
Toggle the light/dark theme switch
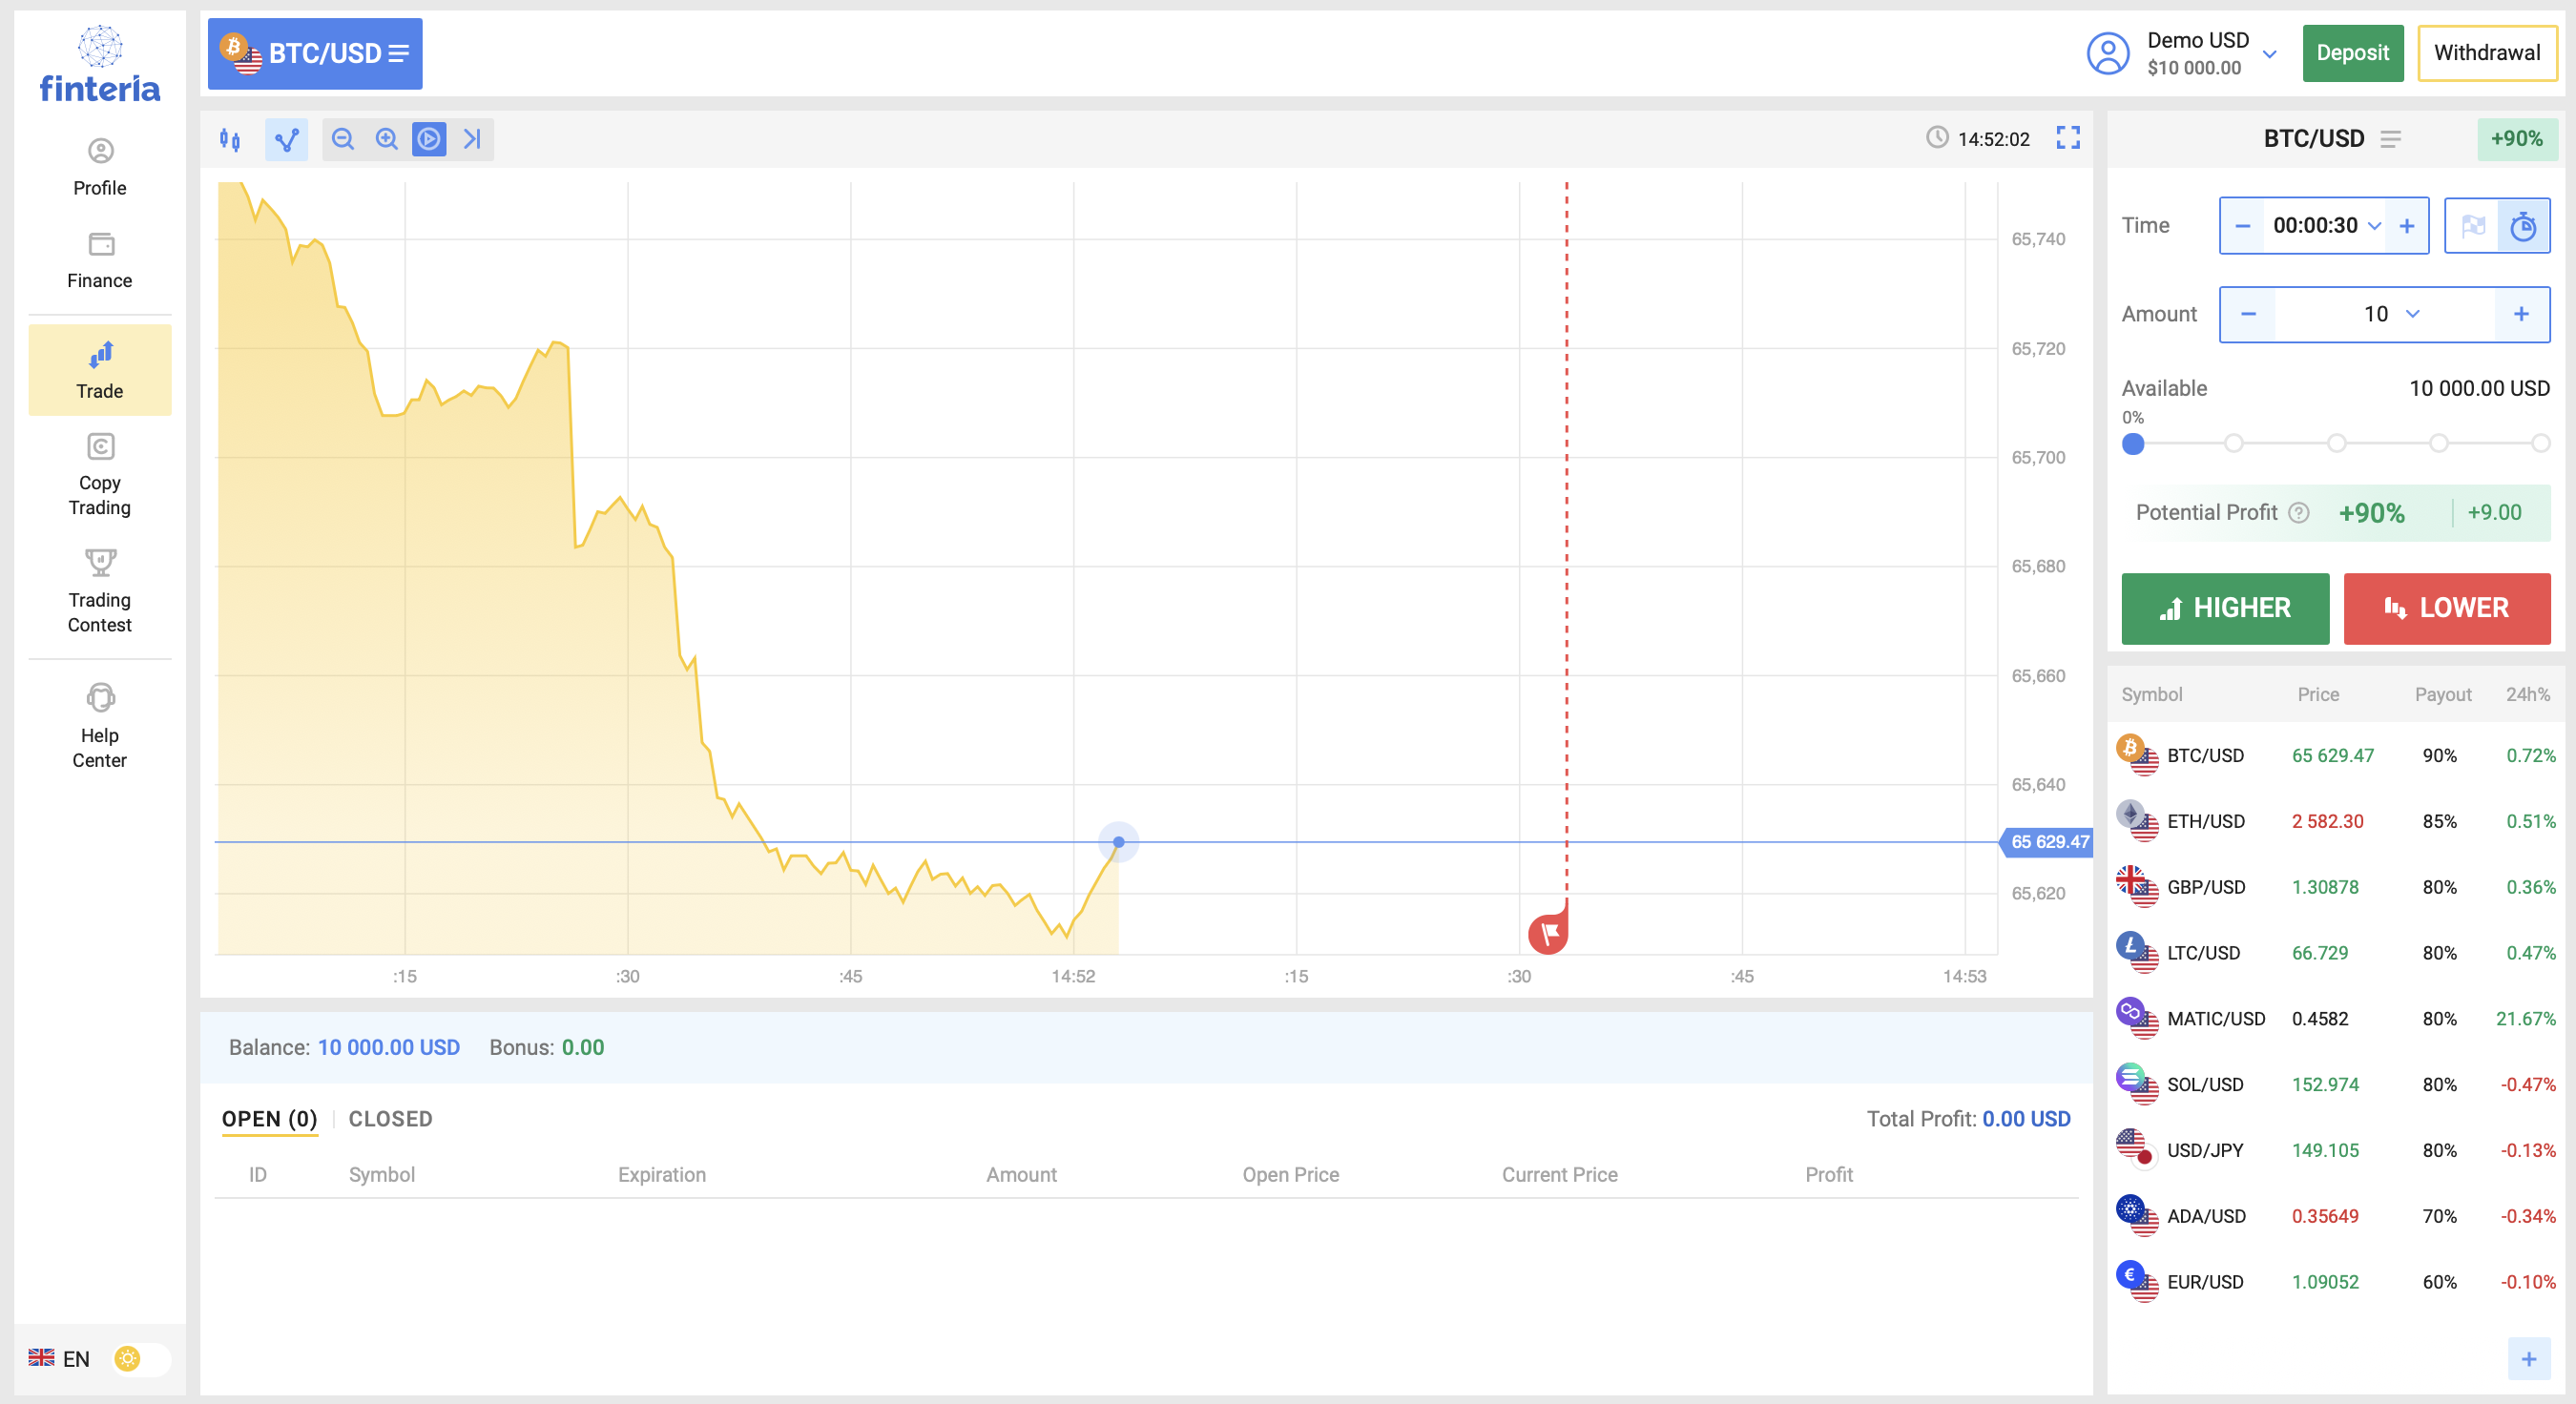tap(141, 1358)
